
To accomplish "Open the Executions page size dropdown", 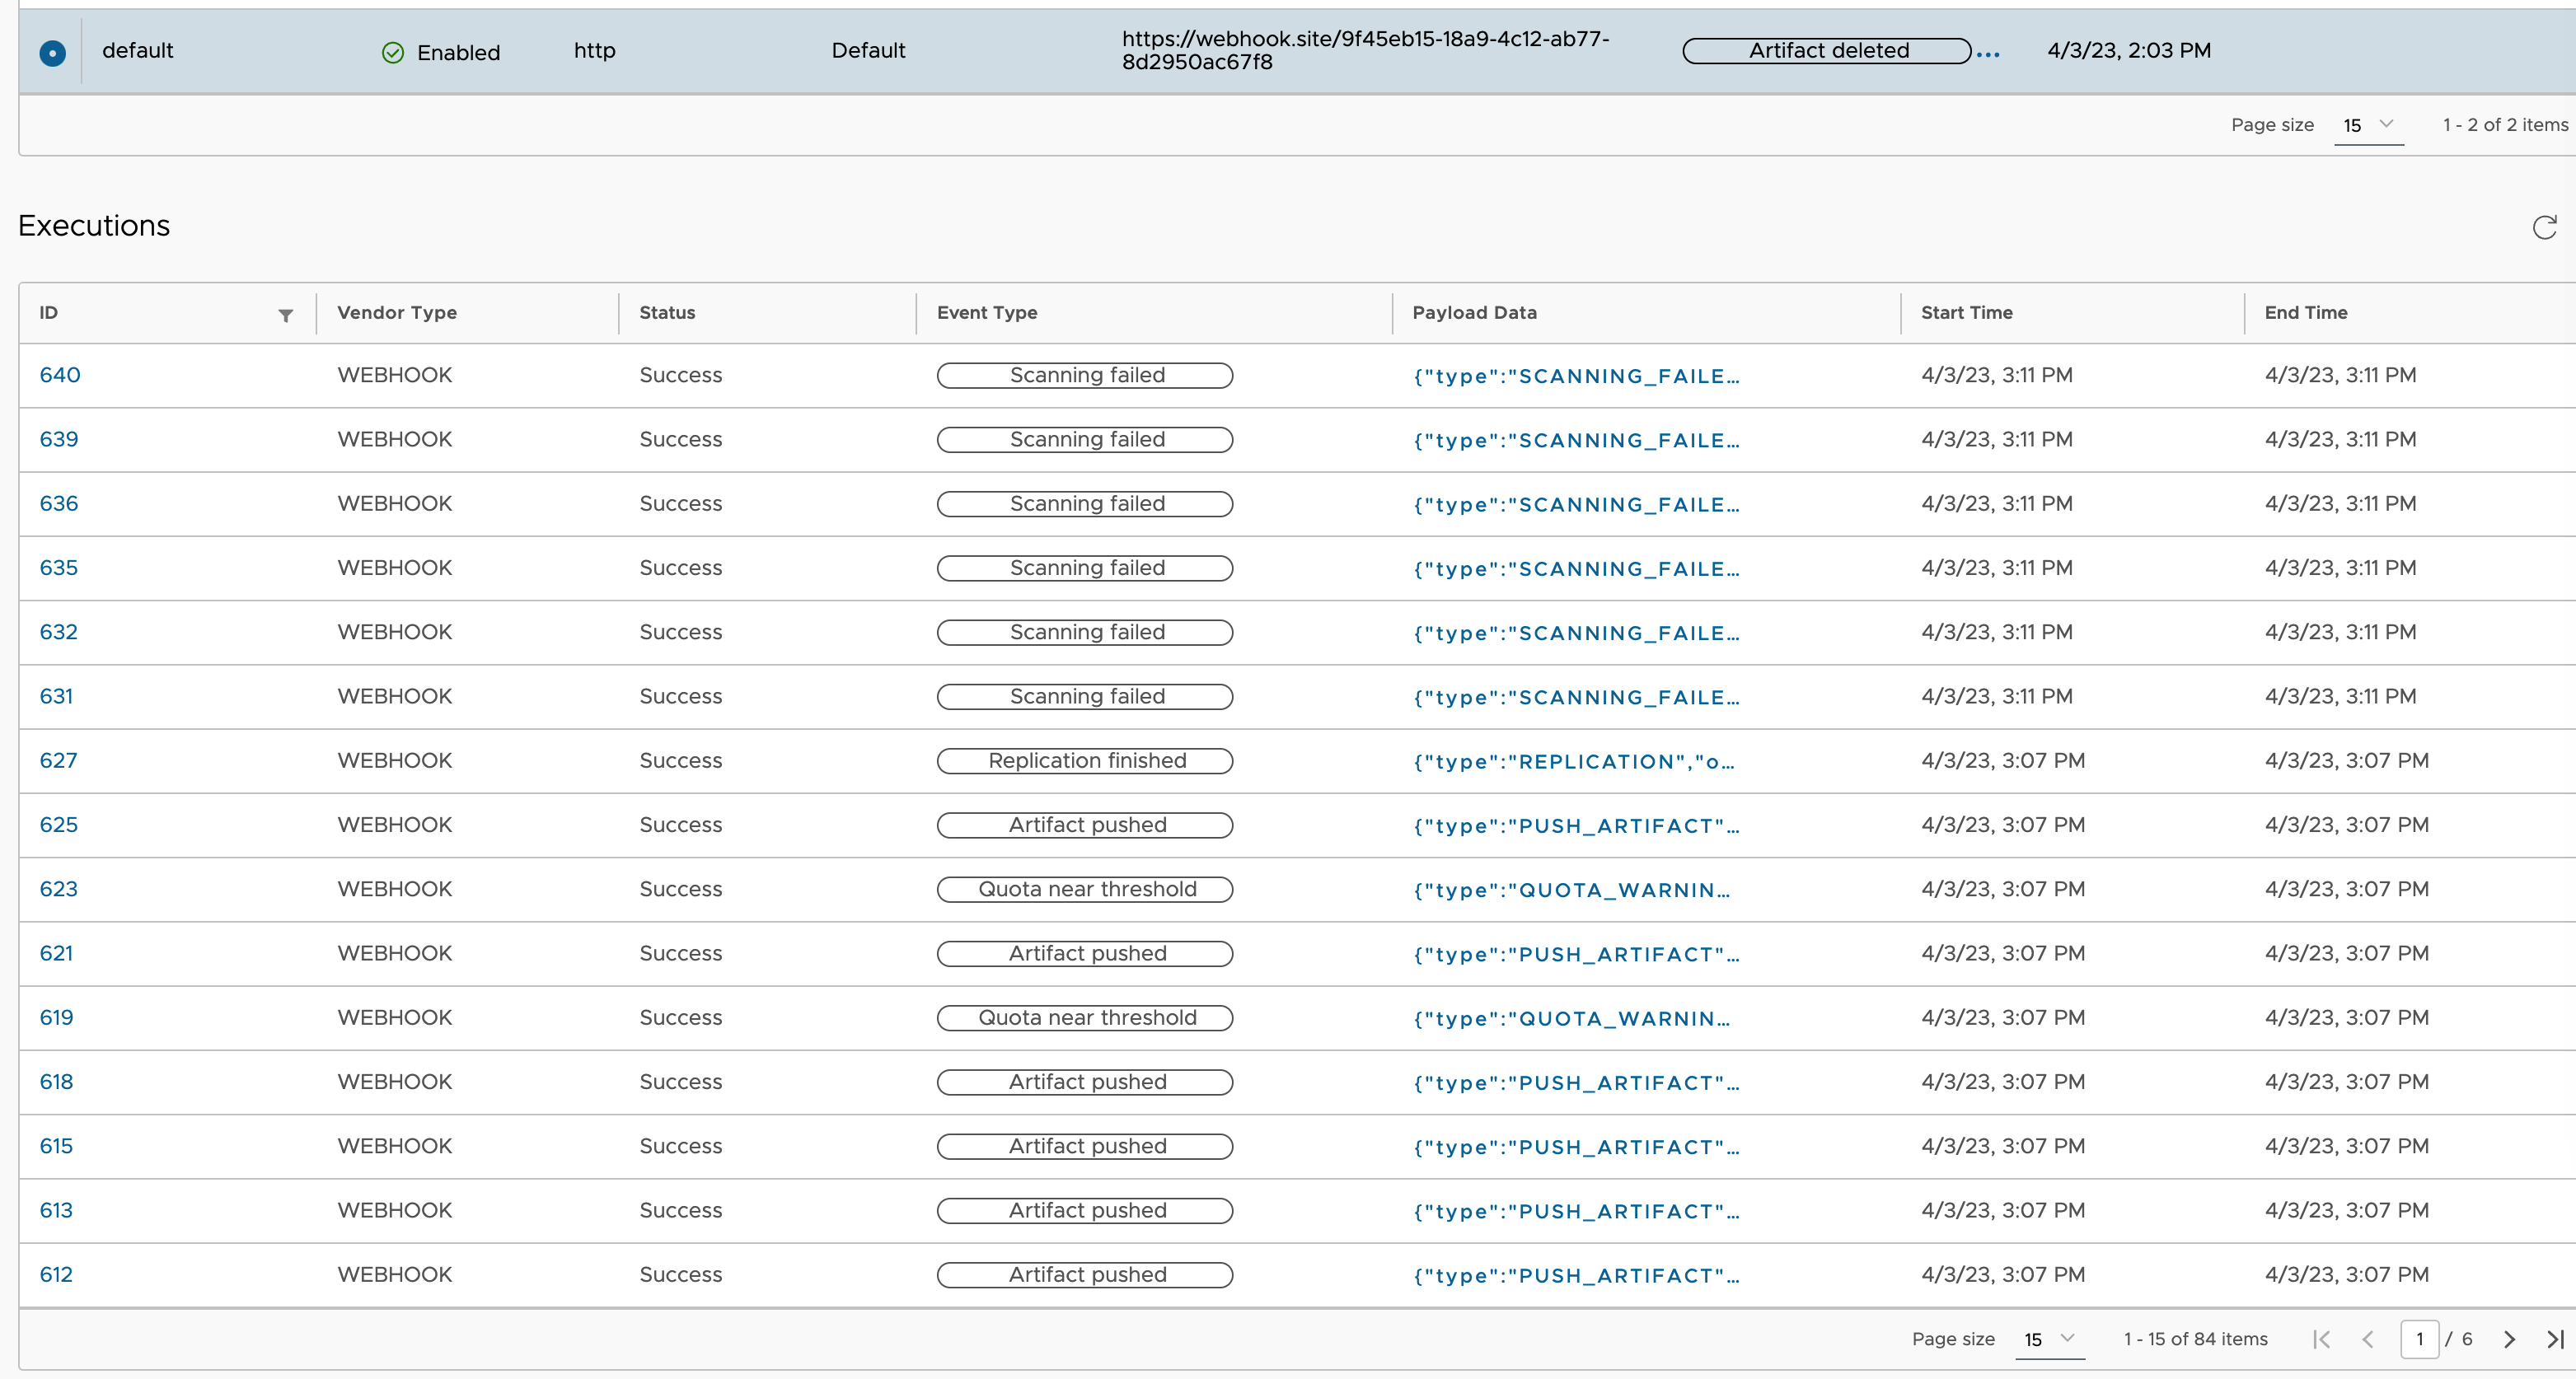I will 2050,1339.
